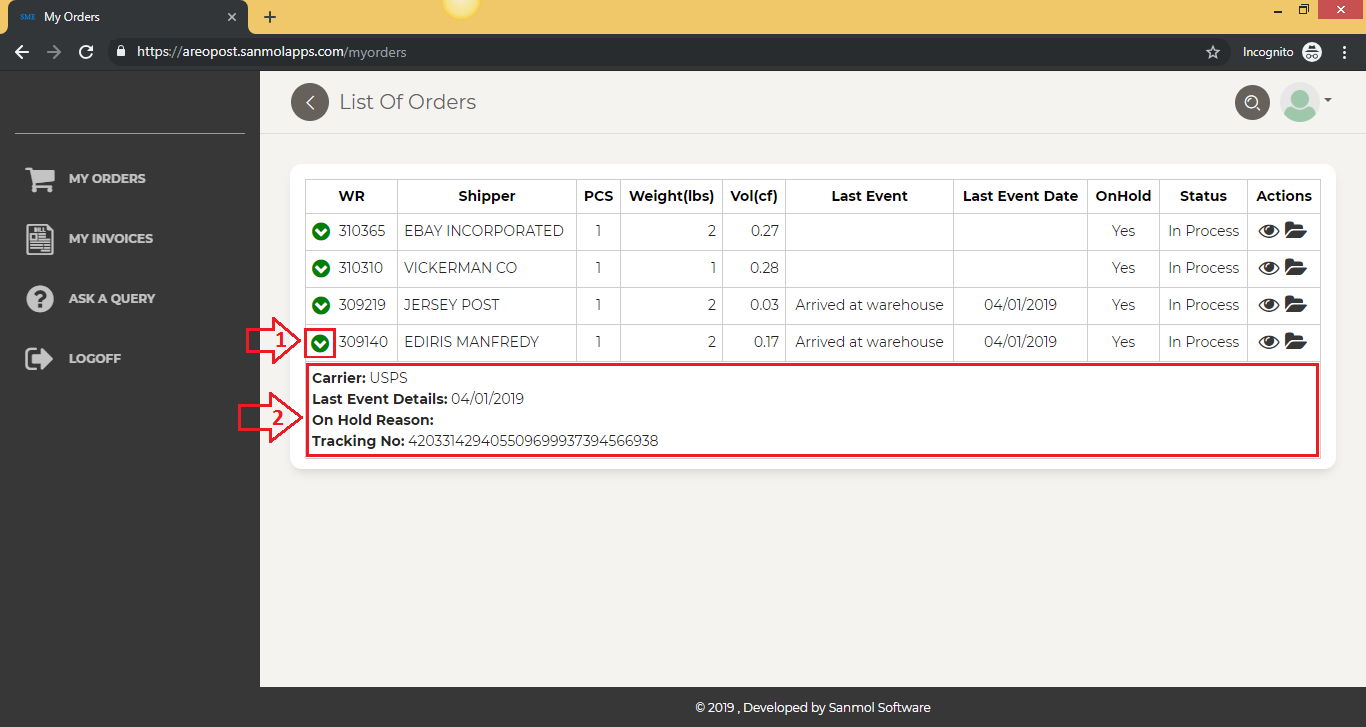Choose Logoff in the sidebar

point(95,358)
